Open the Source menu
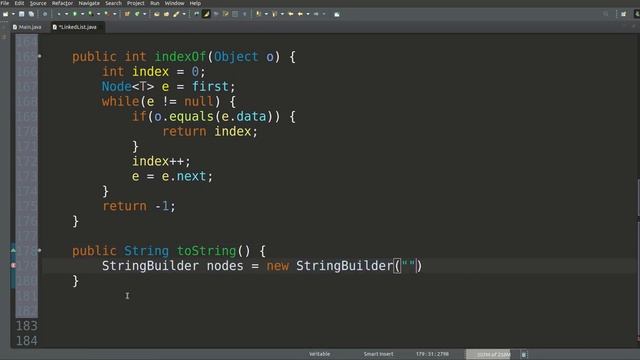This screenshot has width=640, height=360. pos(38,3)
